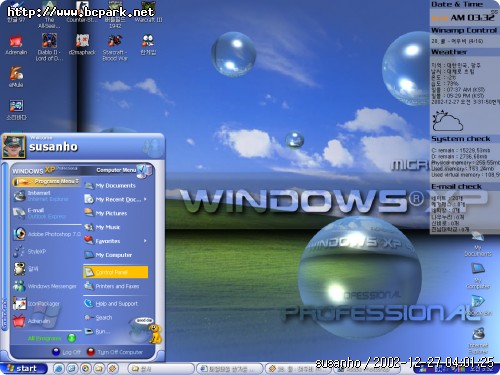Launch Starcraft Brood War desktop shortcut
The width and height of the screenshot is (500, 375).
(x=115, y=48)
